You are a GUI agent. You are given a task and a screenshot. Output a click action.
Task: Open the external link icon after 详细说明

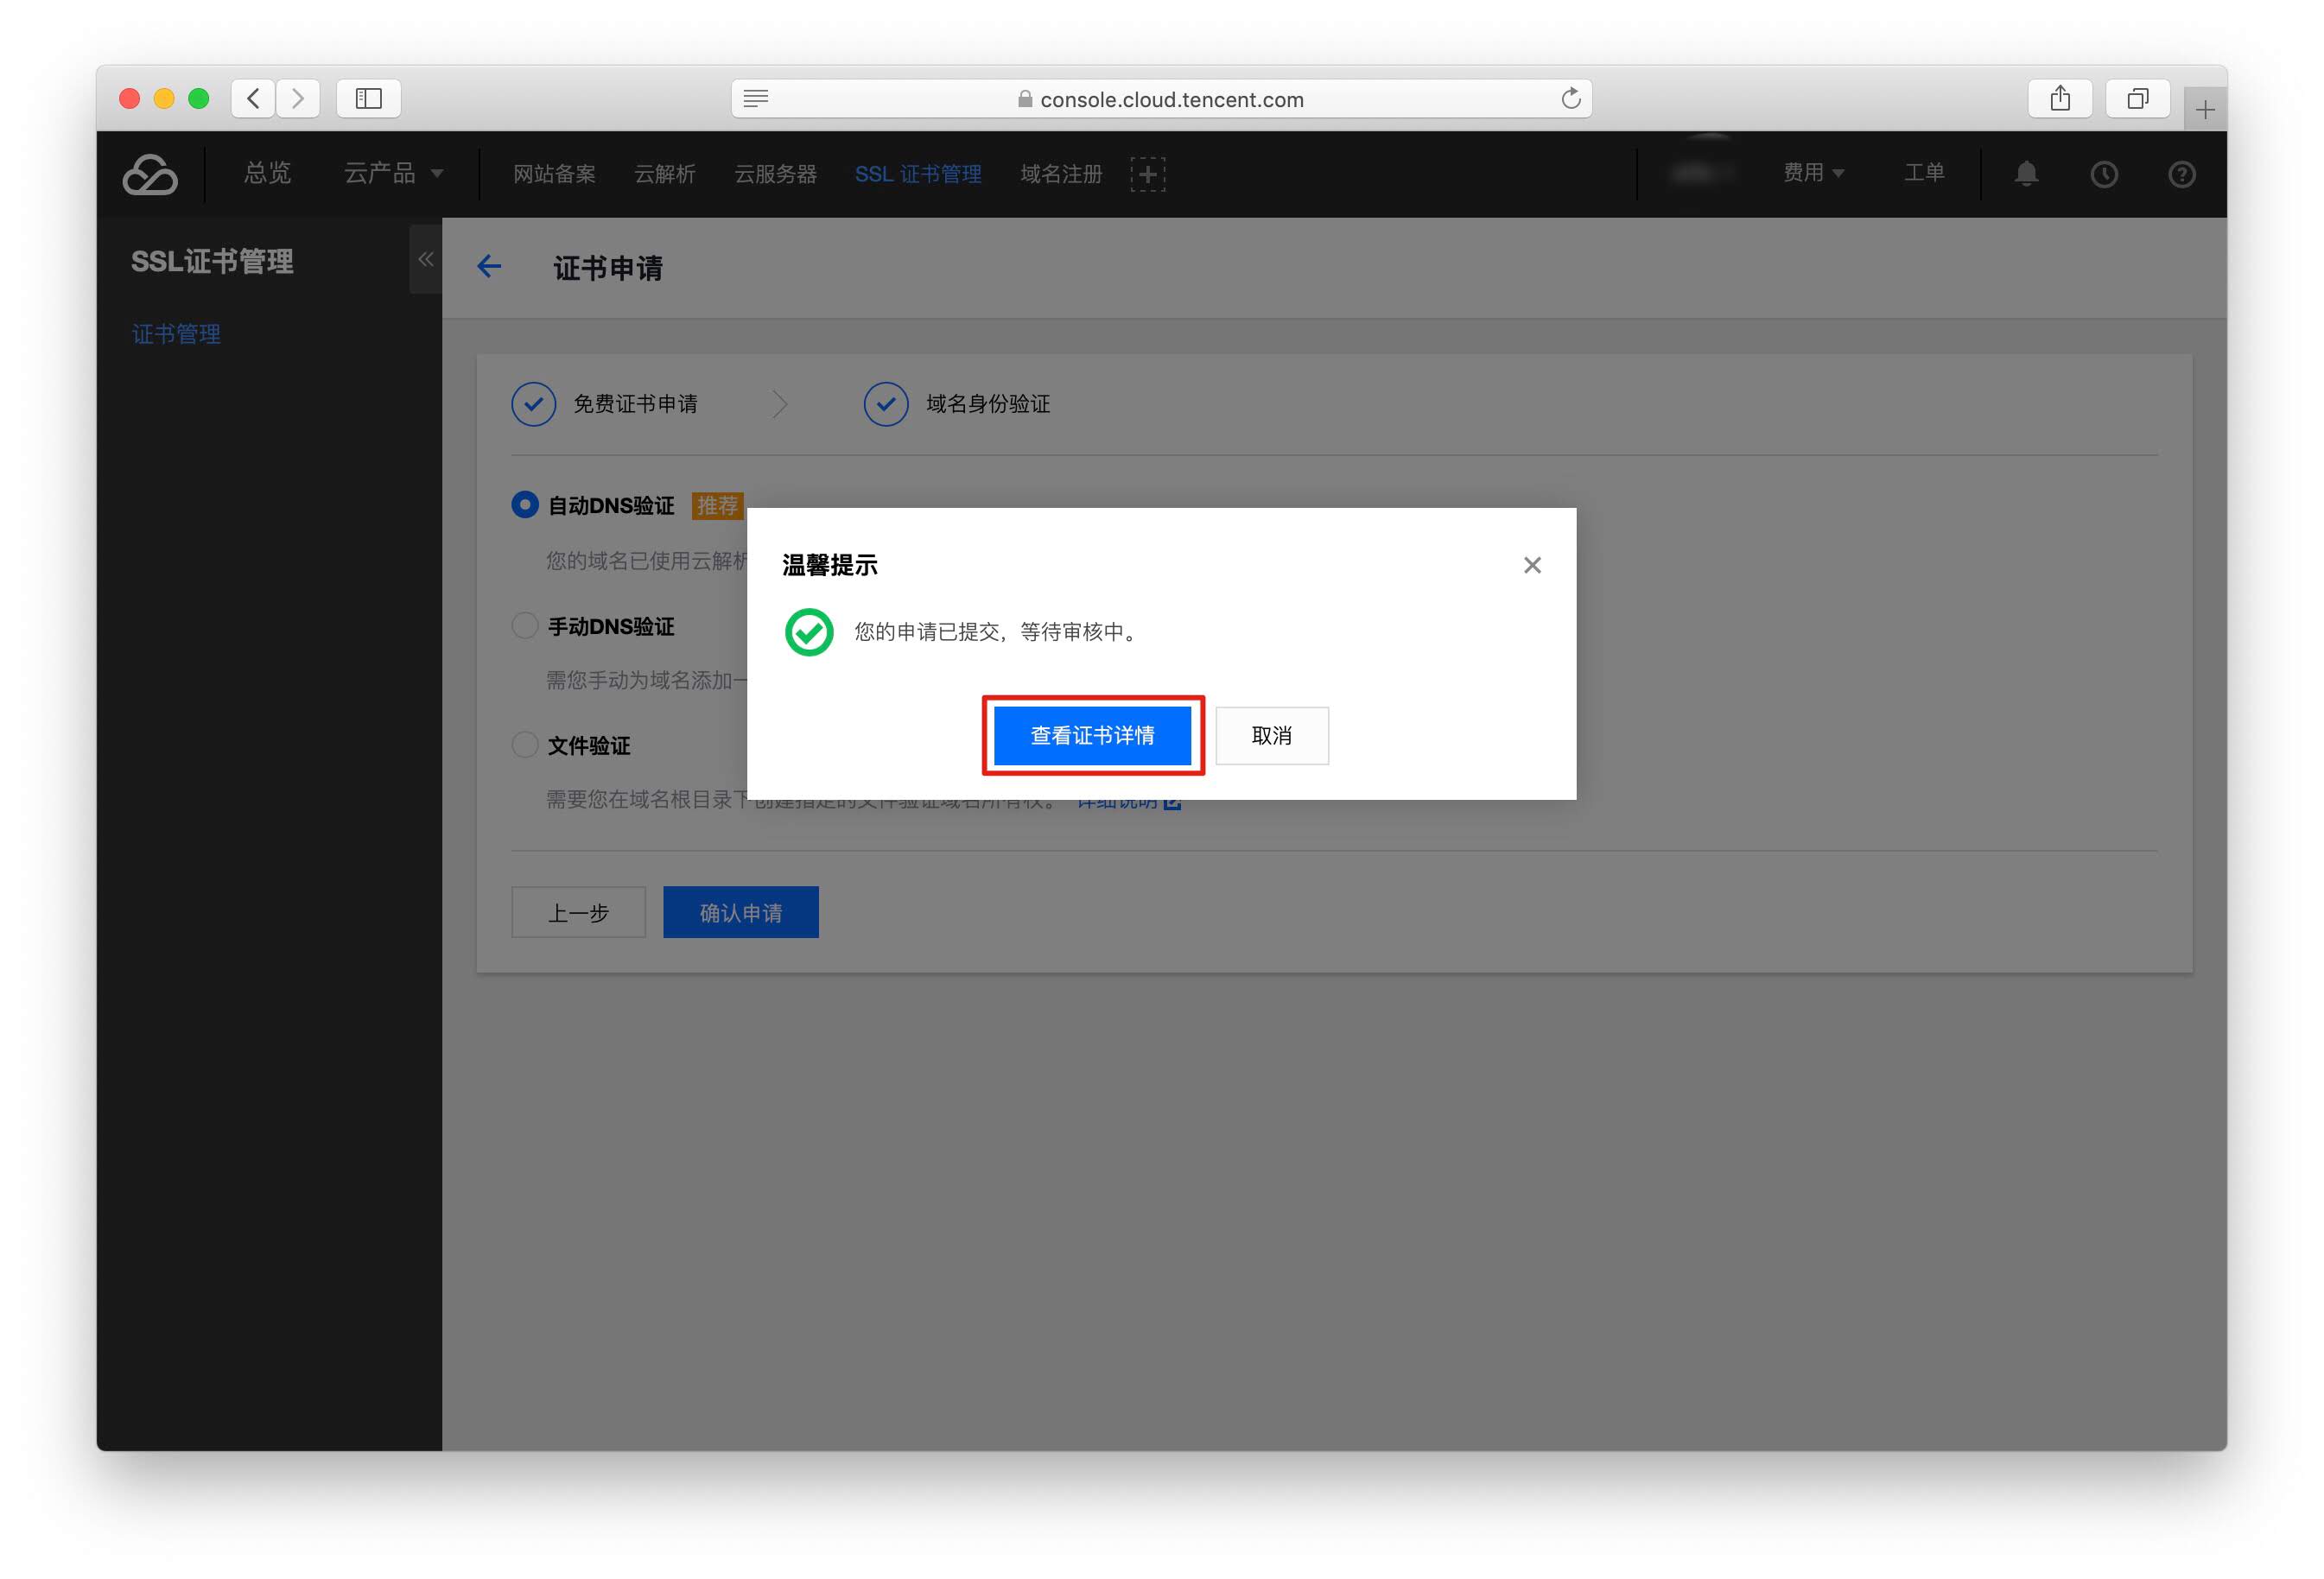click(x=1172, y=803)
